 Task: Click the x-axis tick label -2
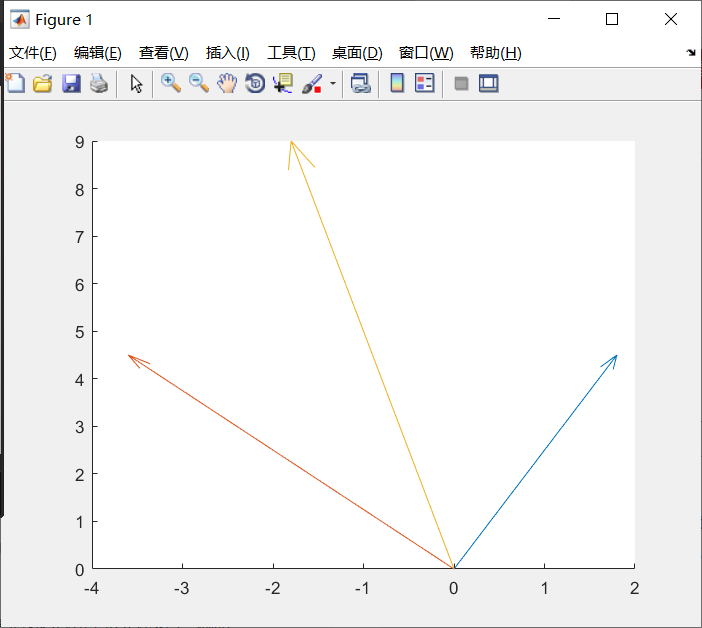point(273,588)
